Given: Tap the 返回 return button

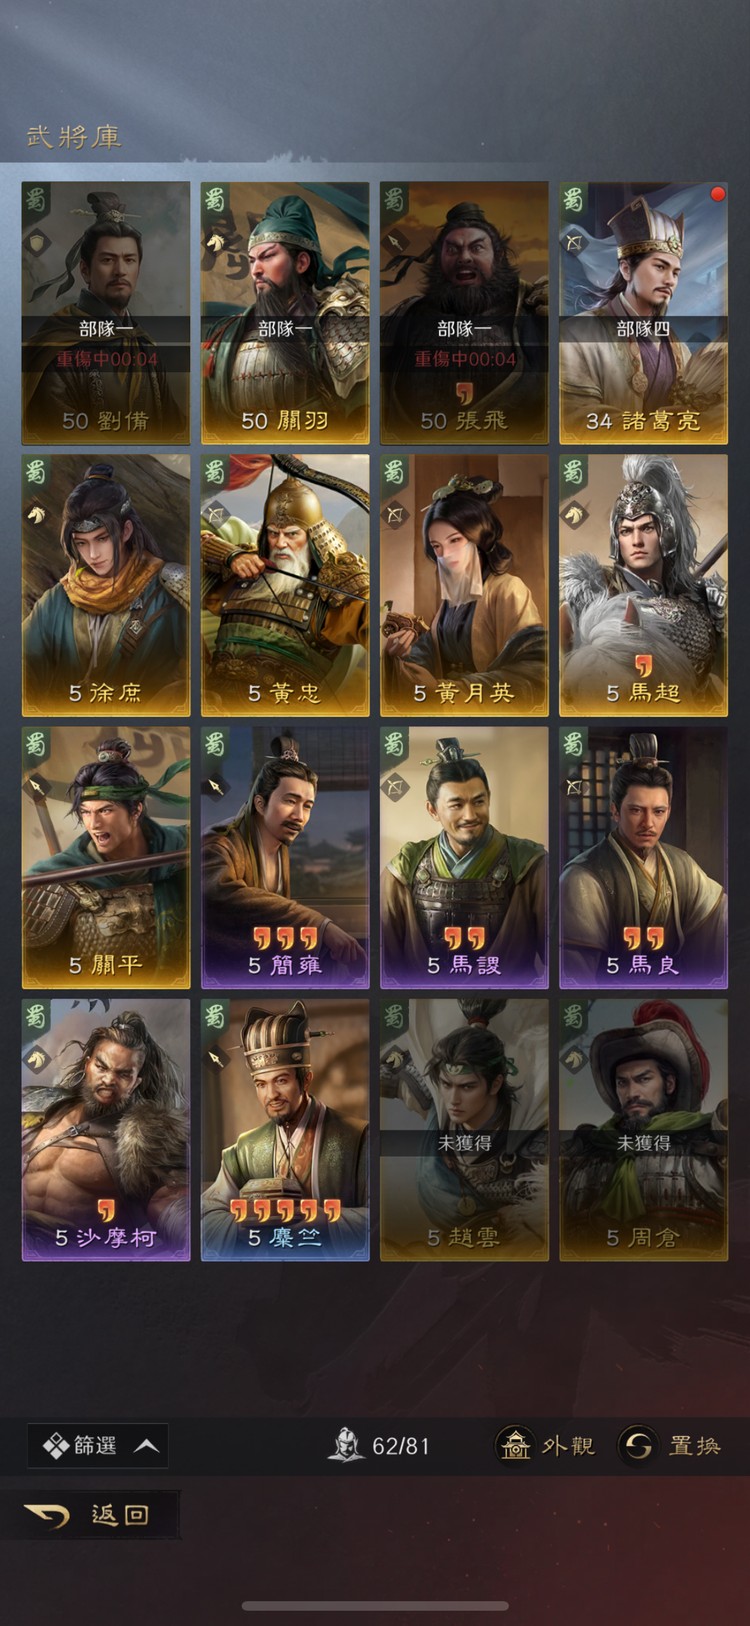Looking at the screenshot, I should pos(100,1515).
